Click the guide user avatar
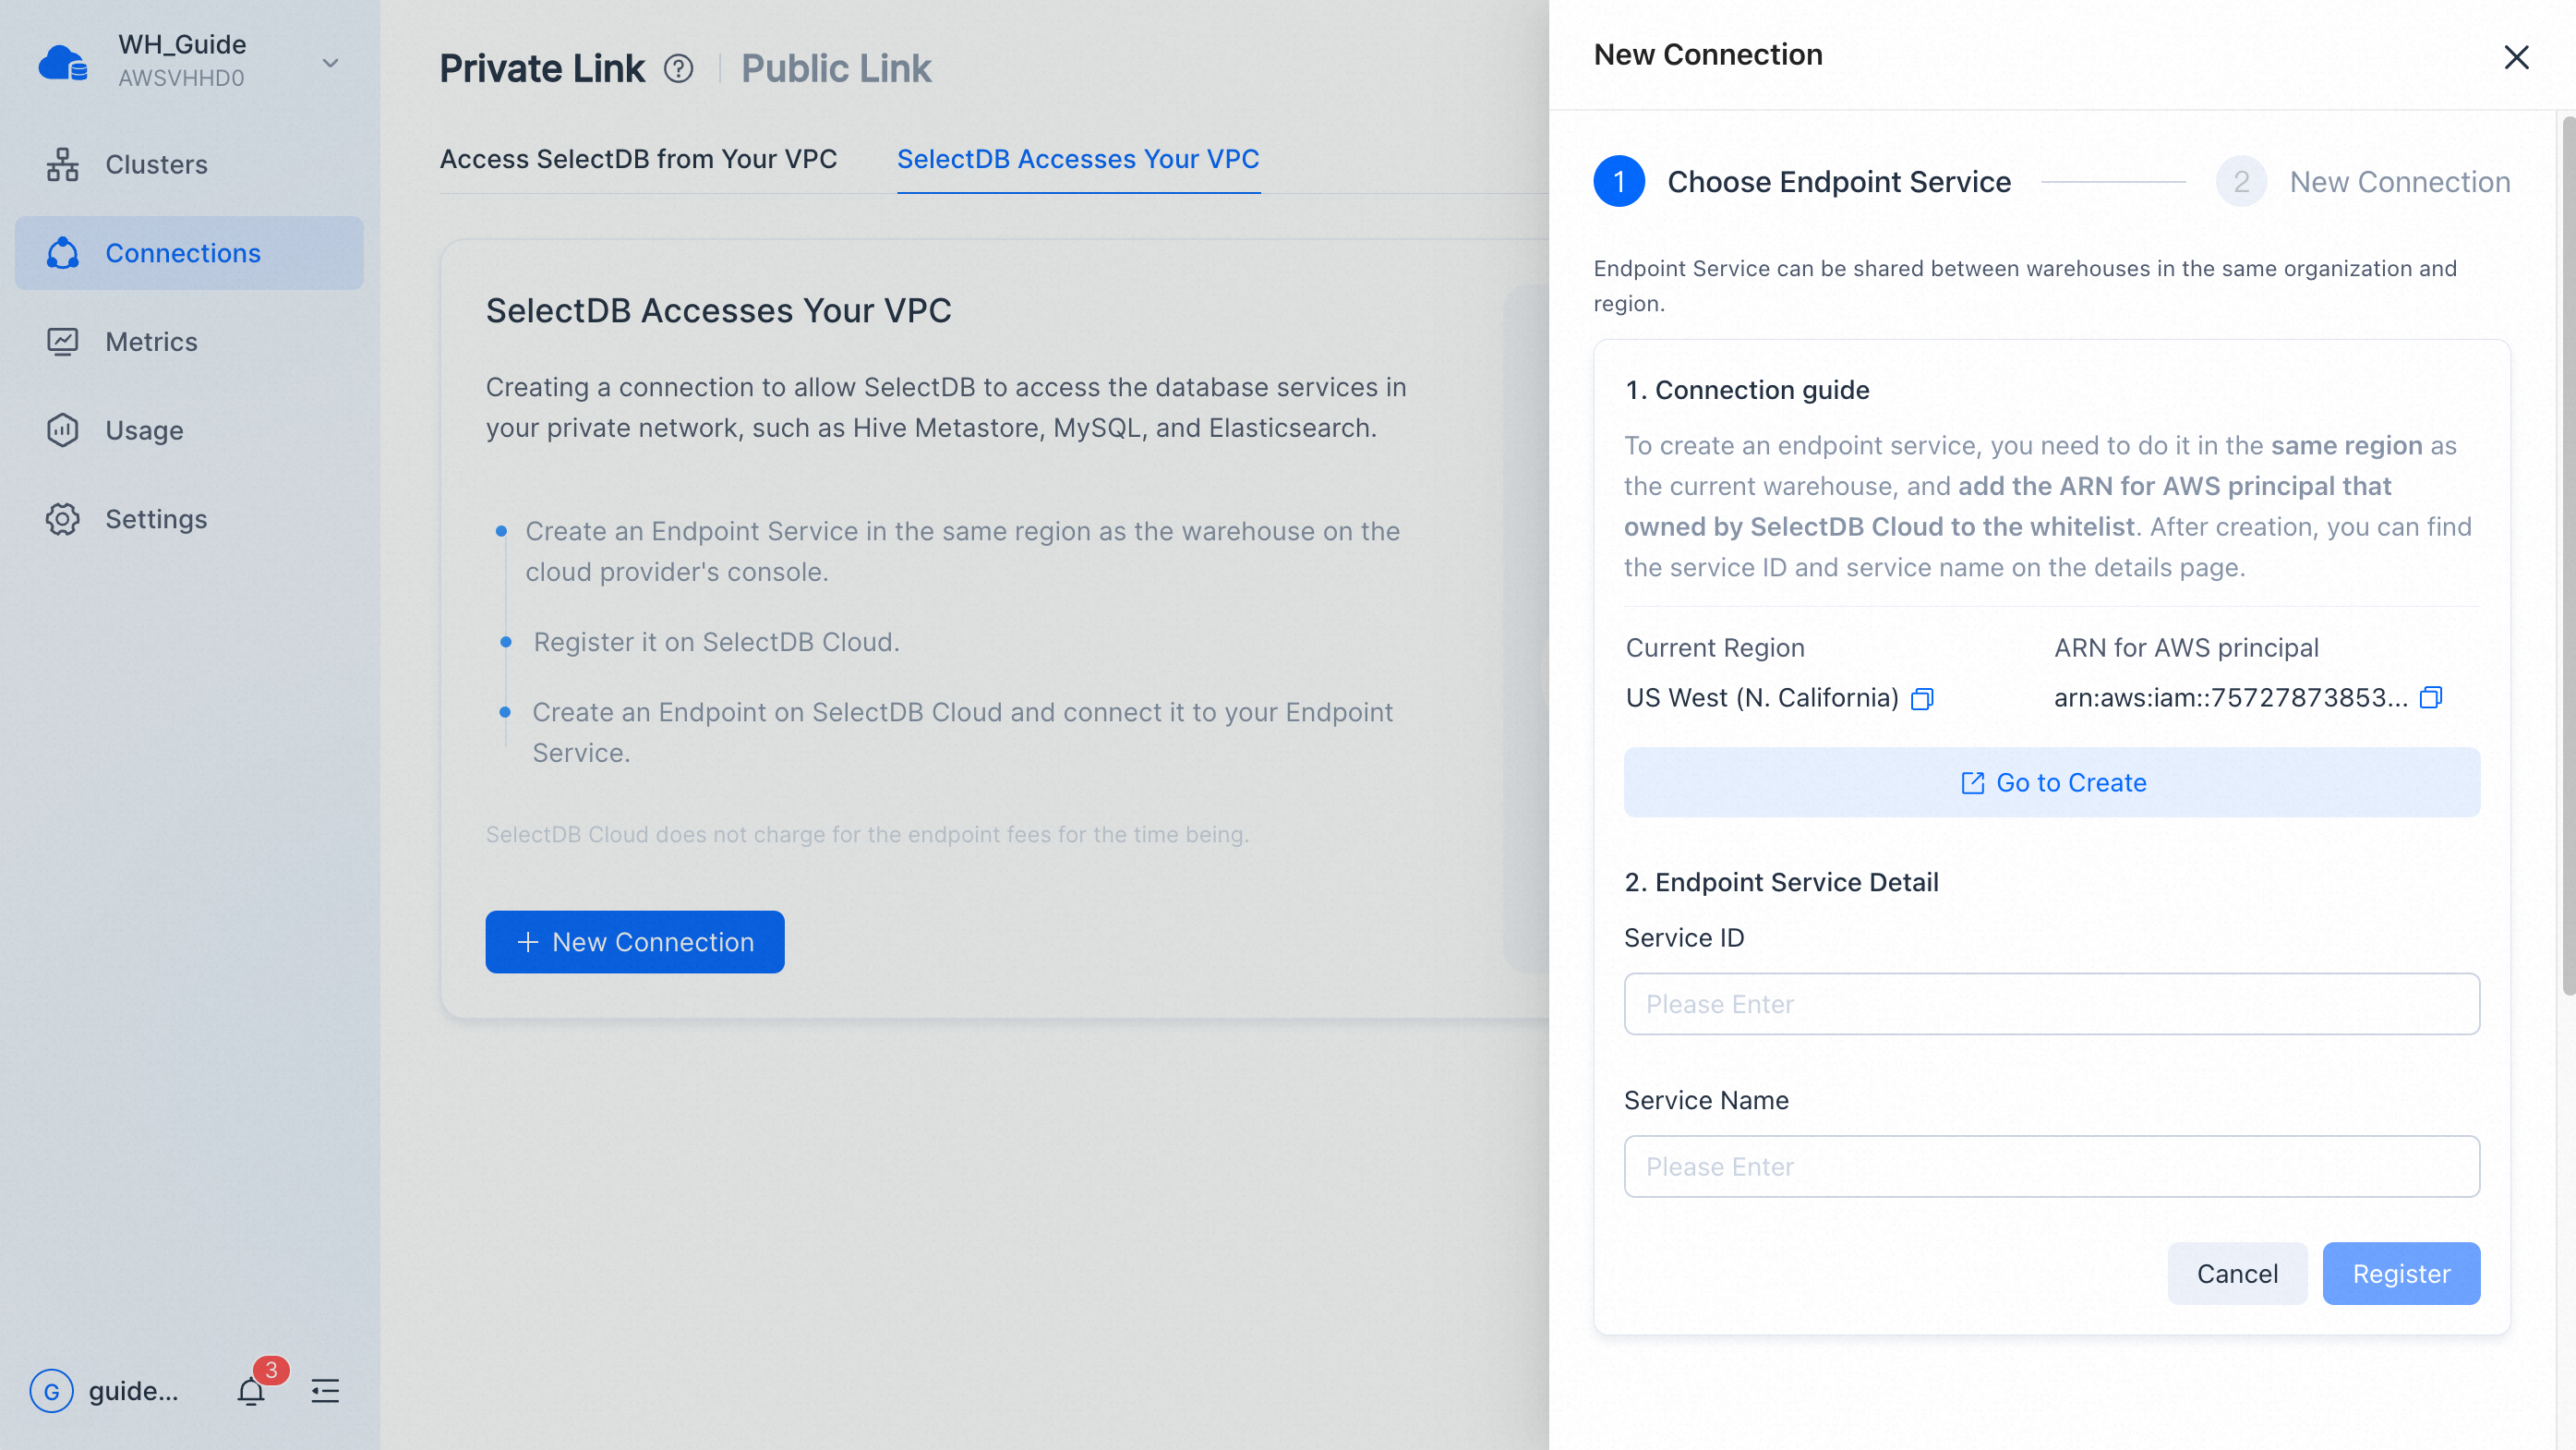 (52, 1391)
